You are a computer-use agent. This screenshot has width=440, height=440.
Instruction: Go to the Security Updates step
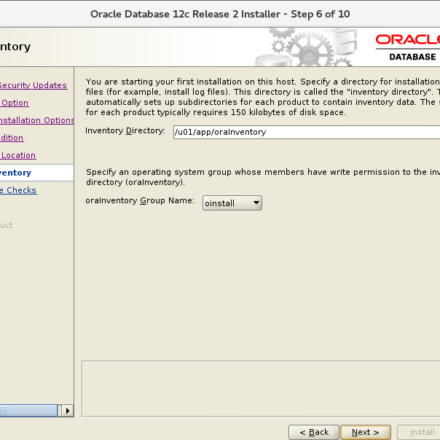[x=33, y=85]
